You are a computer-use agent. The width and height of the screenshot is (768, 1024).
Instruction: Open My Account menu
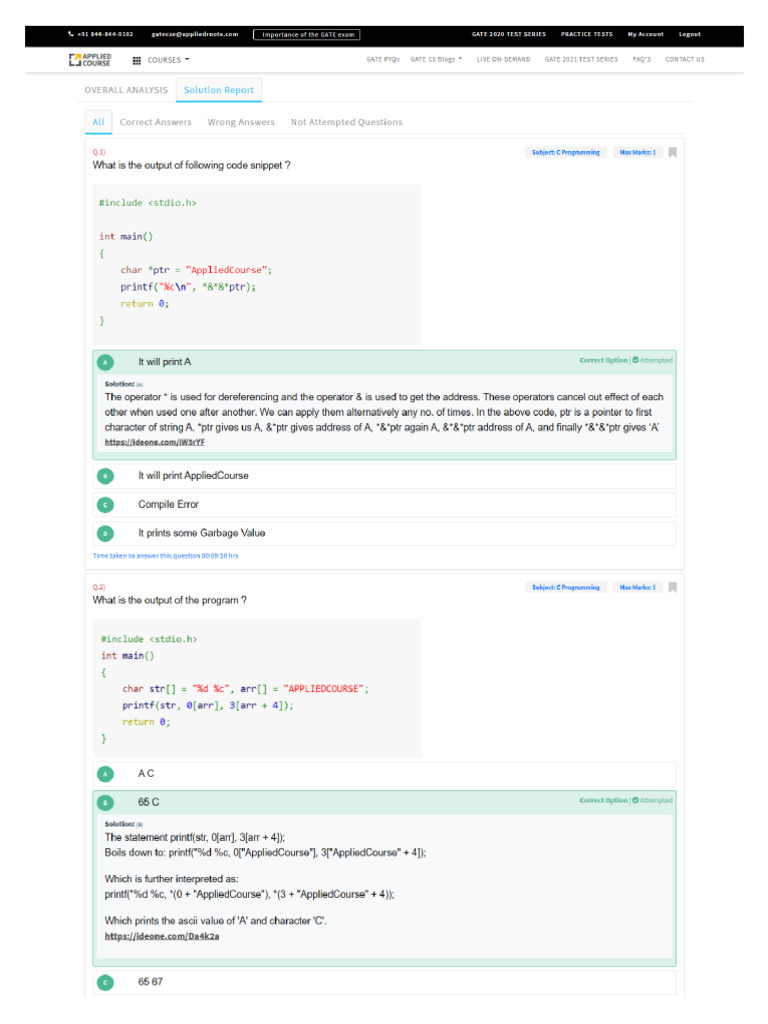coord(645,34)
